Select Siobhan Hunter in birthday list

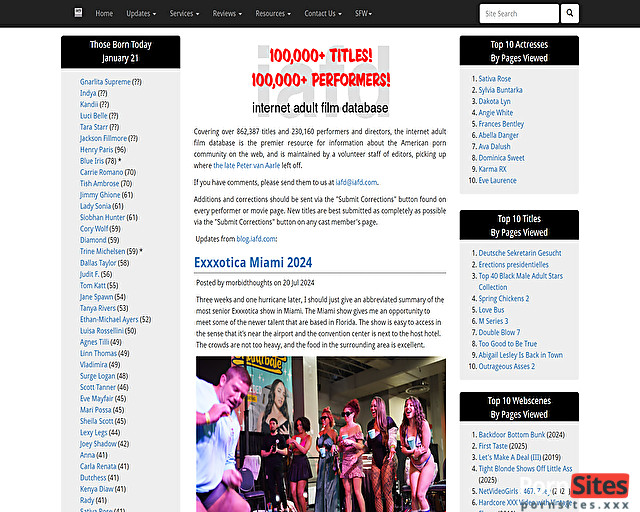[x=102, y=217]
